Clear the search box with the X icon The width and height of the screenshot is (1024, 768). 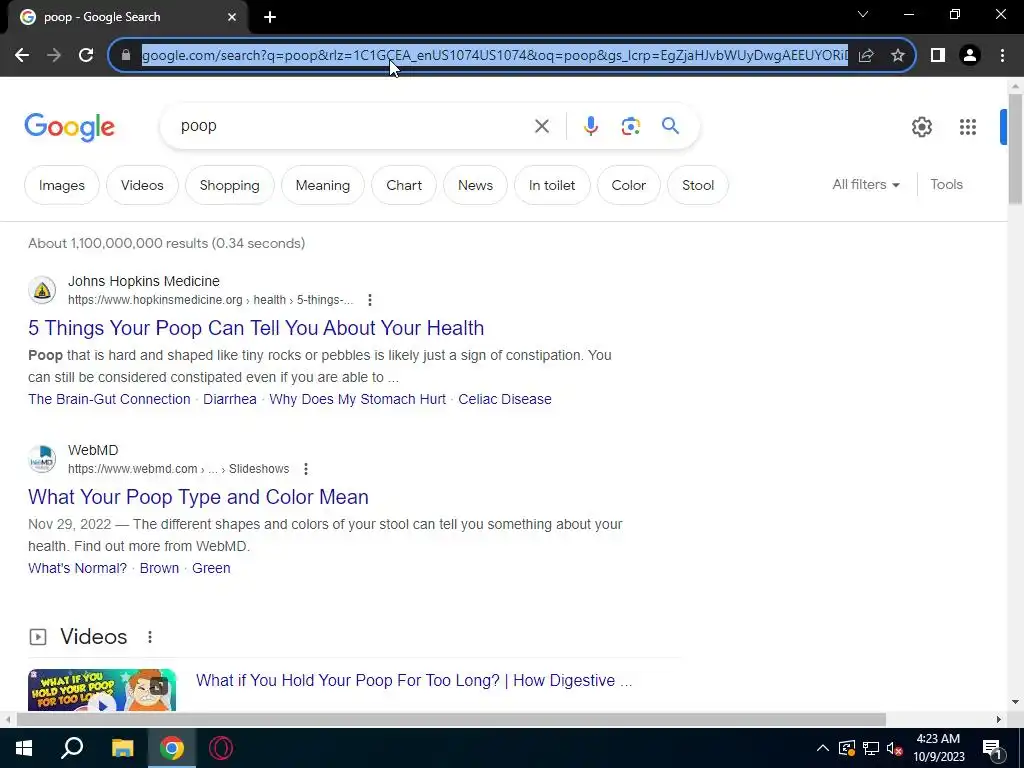[541, 126]
